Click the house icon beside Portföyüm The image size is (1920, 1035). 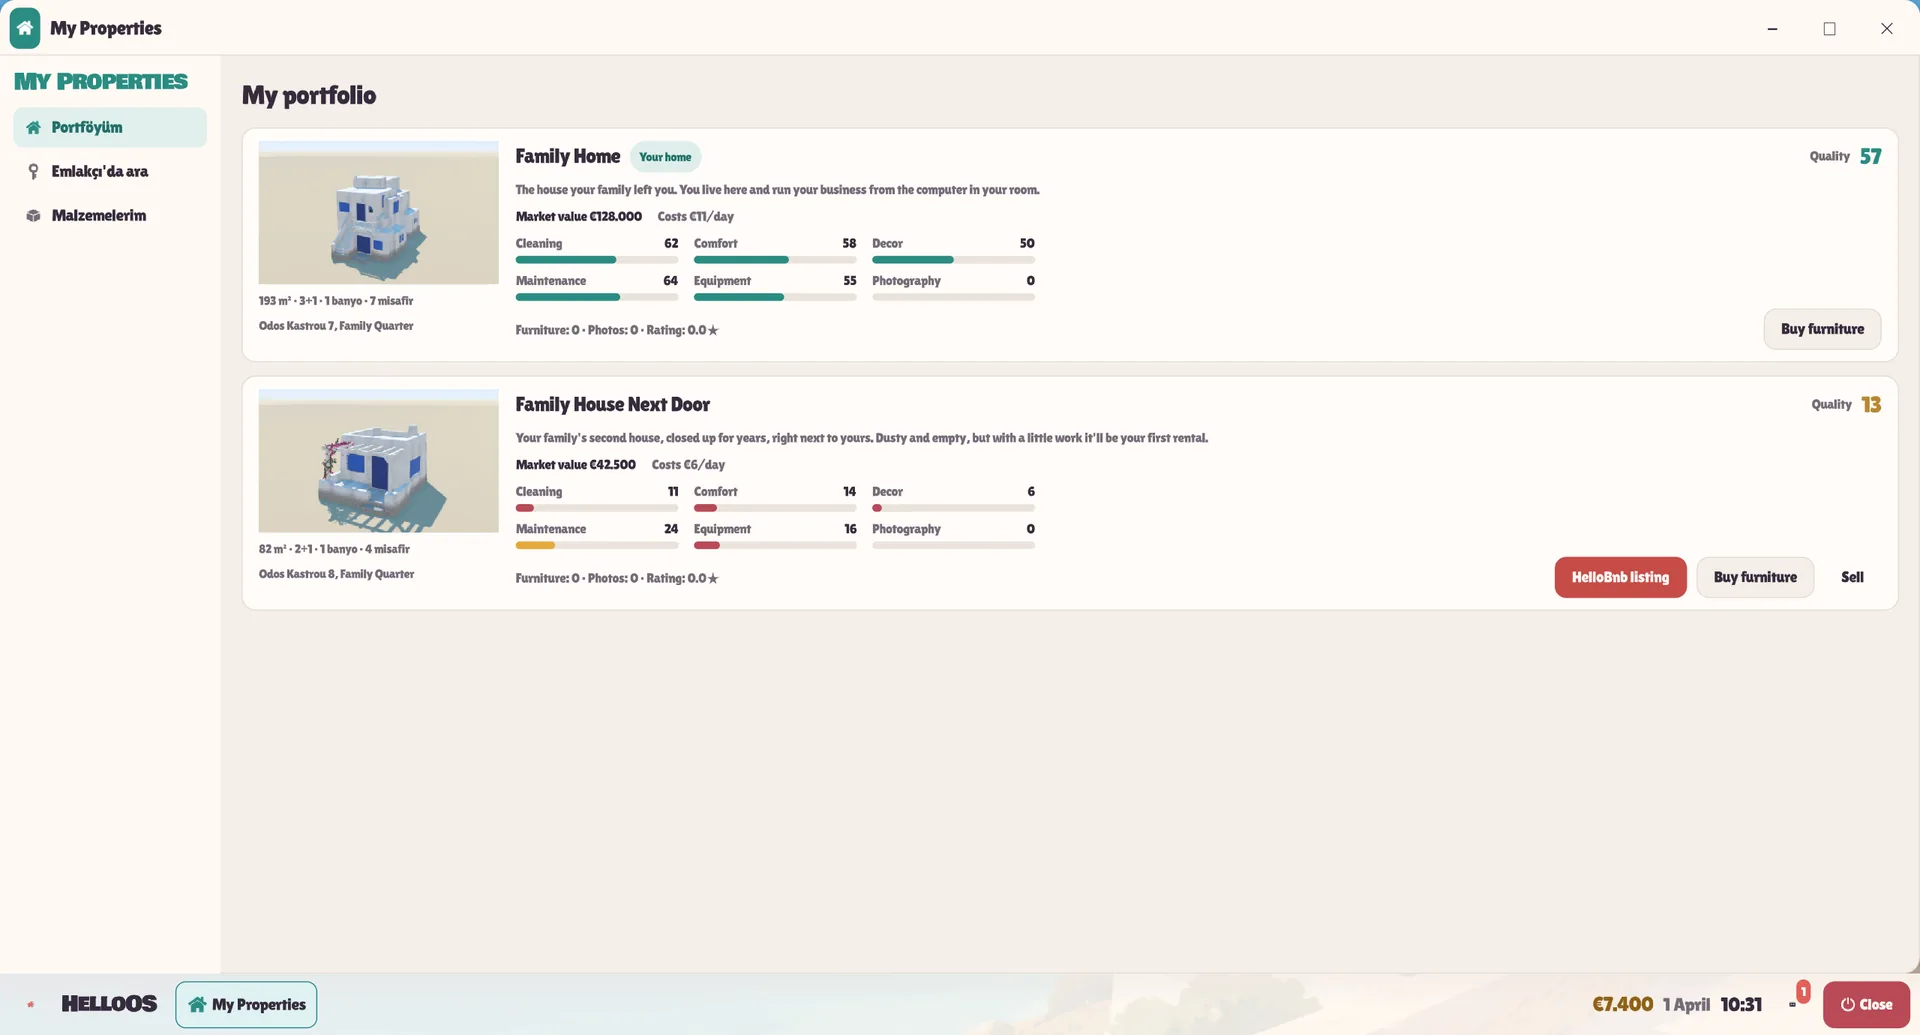tap(33, 128)
